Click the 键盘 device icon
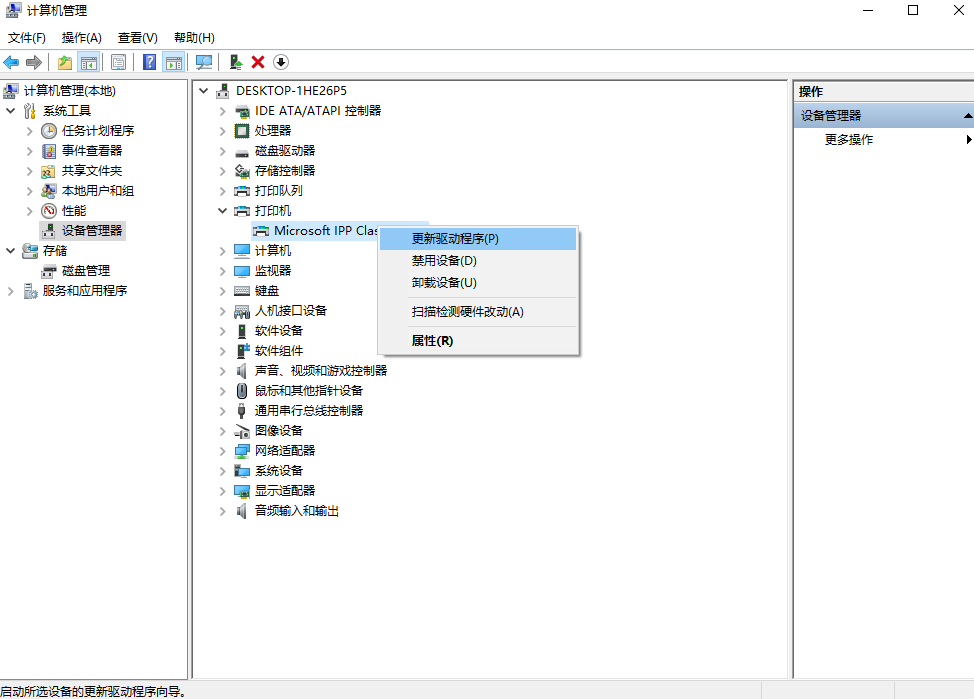Viewport: 974px width, 699px height. (x=242, y=291)
